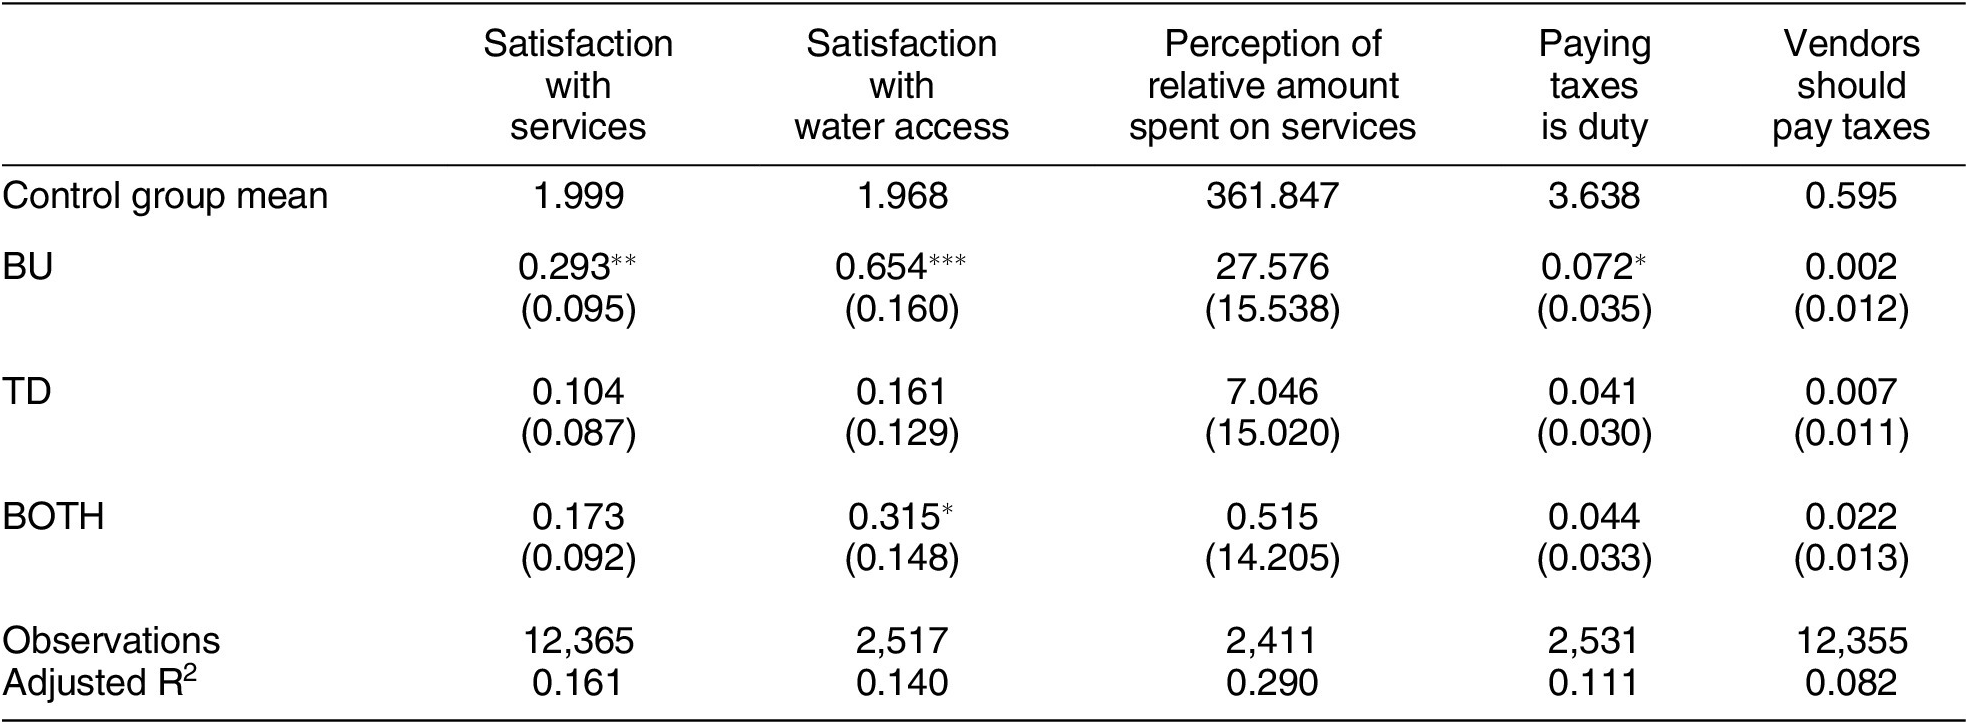The width and height of the screenshot is (1968, 724).
Task: Click "Perception of relative amount spent" header
Action: point(1272,86)
